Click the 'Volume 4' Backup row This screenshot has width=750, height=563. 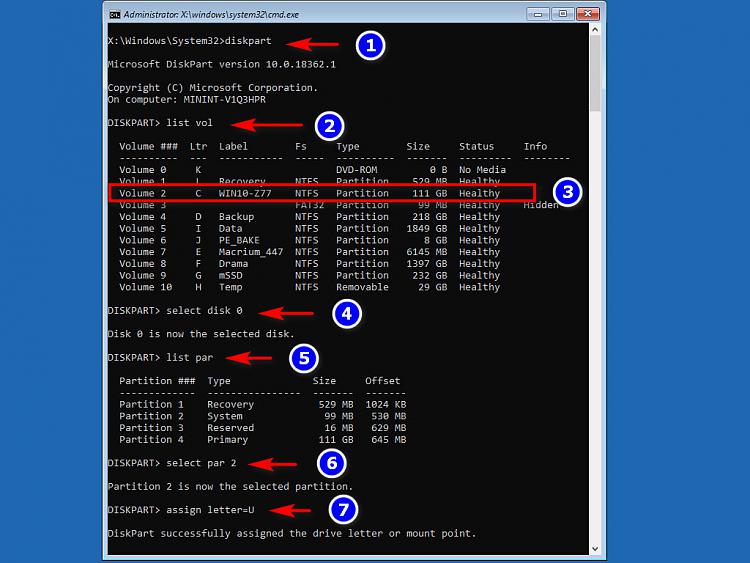click(309, 217)
